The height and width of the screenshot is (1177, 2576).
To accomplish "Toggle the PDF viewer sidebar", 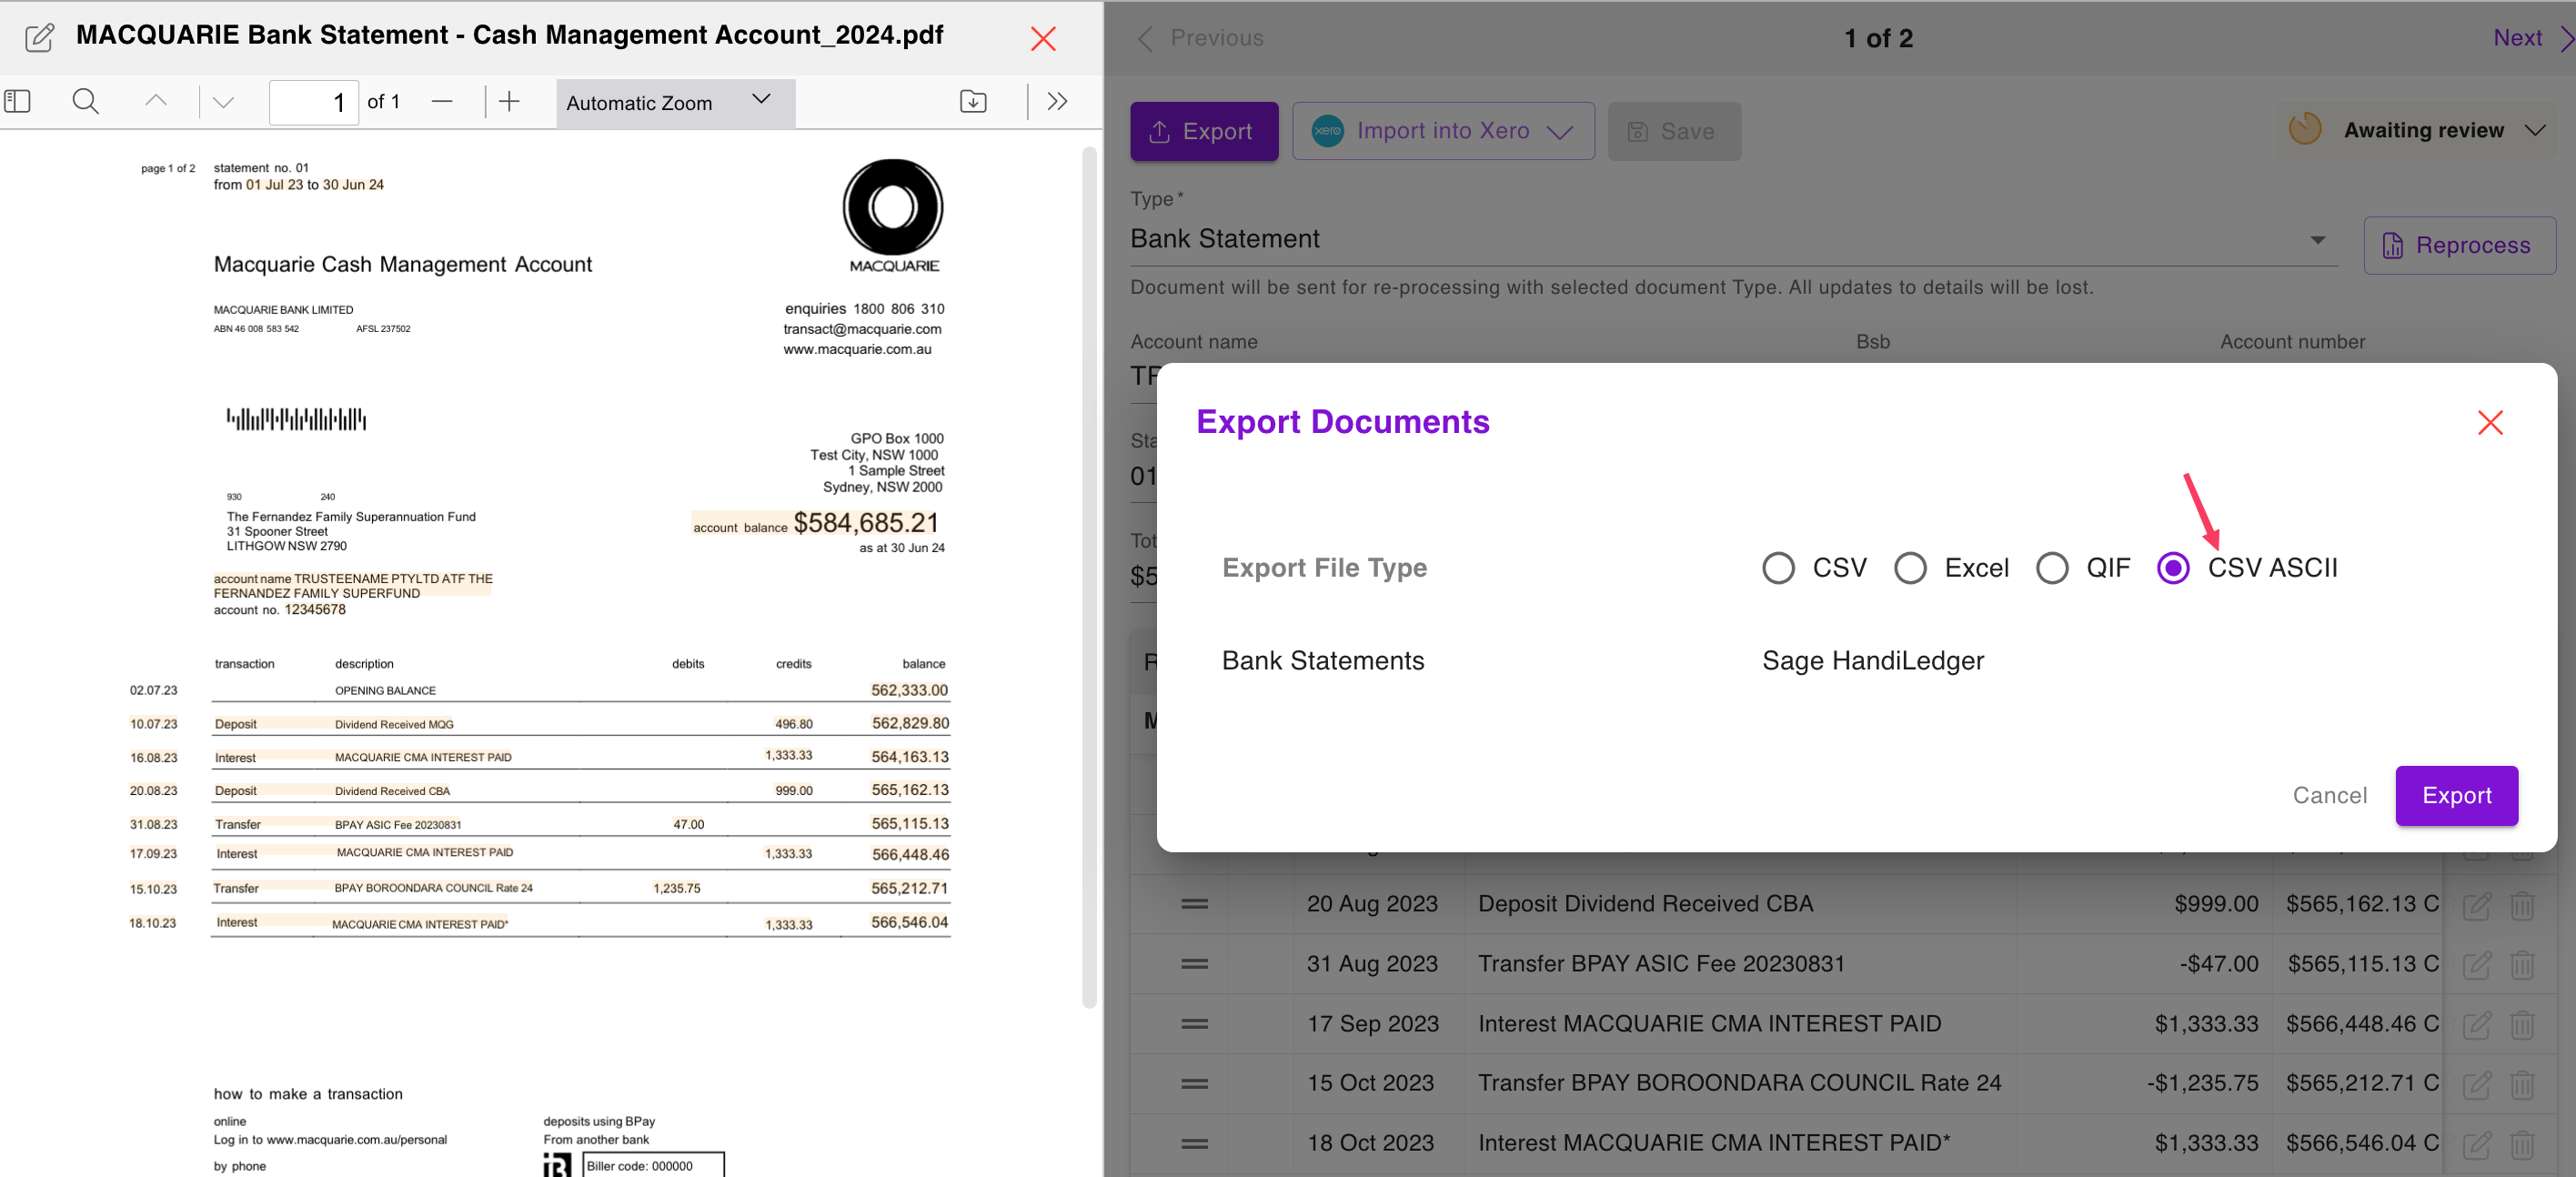I will (18, 101).
